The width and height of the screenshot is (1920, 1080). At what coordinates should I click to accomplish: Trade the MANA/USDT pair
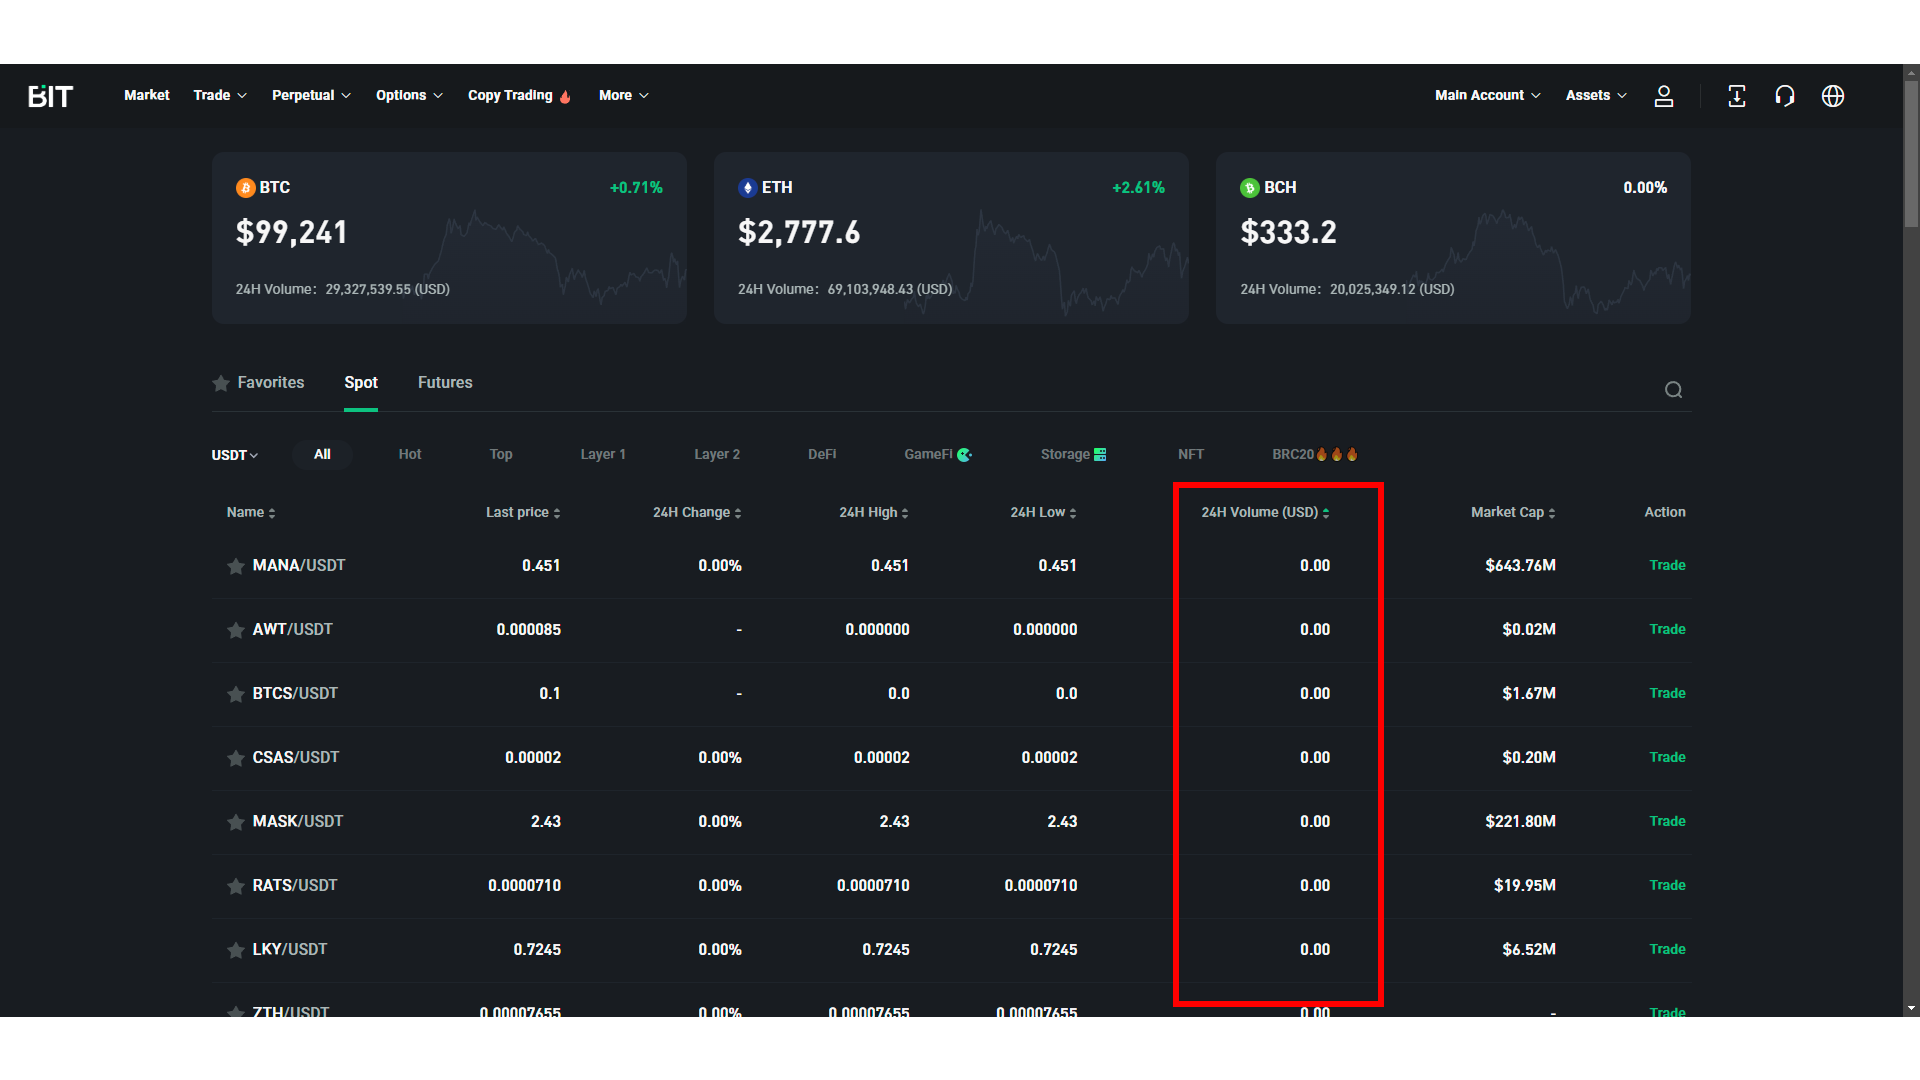coord(1667,566)
